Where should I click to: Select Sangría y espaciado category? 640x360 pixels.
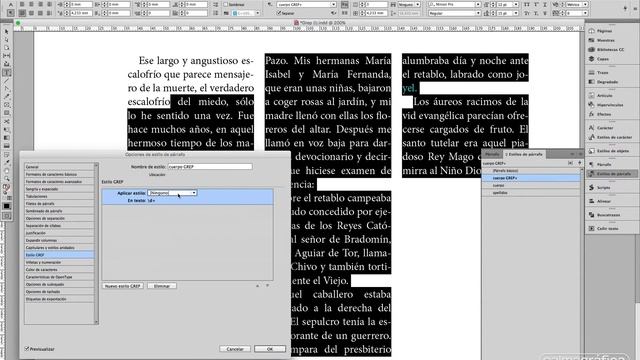(59, 189)
